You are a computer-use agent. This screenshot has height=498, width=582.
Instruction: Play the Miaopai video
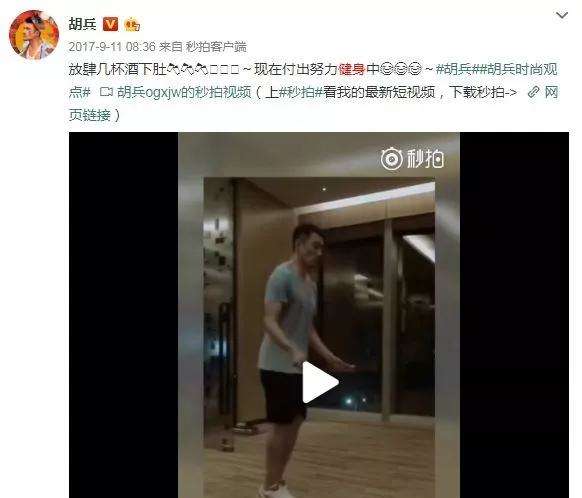320,382
